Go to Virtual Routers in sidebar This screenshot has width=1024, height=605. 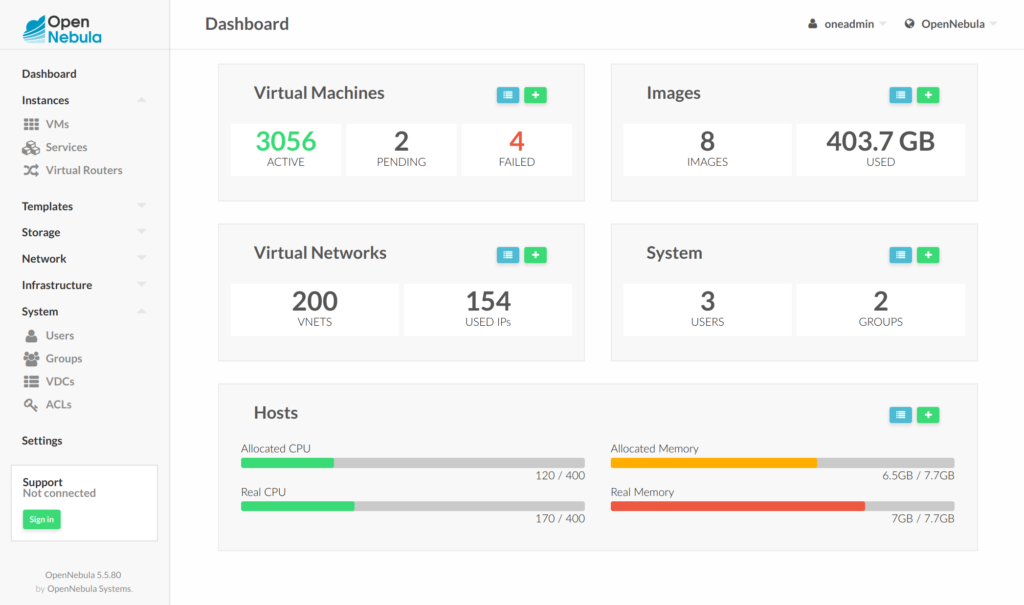click(x=84, y=170)
